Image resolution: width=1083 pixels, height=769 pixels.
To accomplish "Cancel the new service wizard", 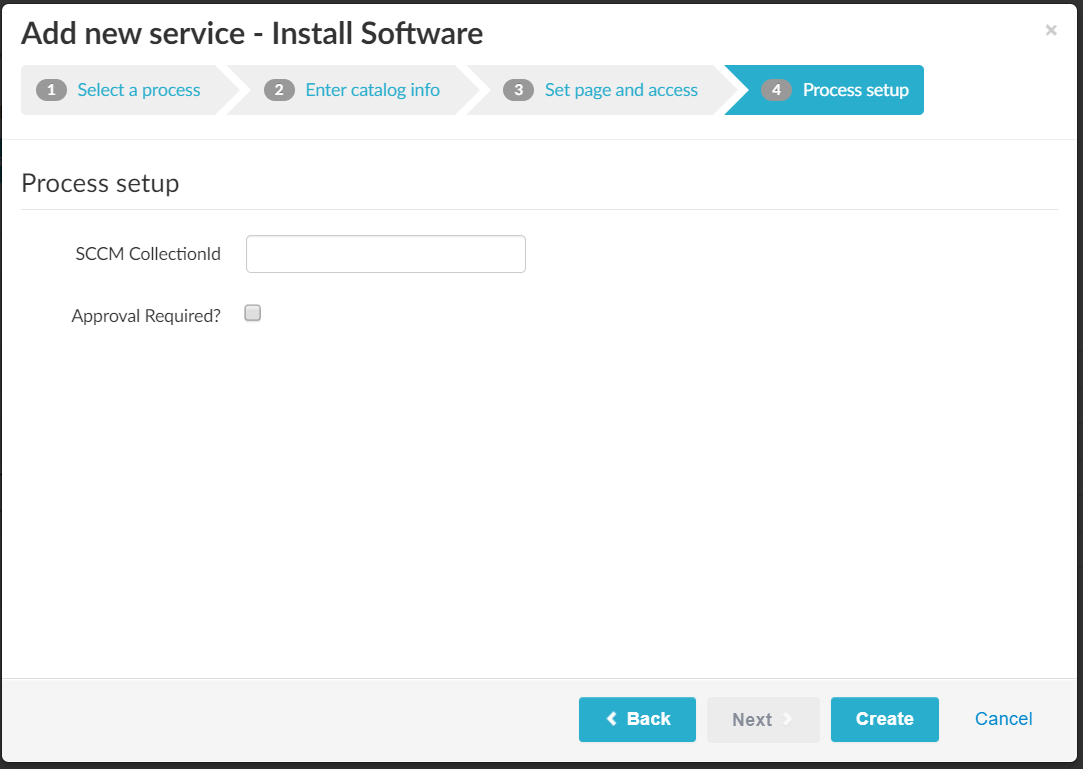I will [x=1003, y=719].
